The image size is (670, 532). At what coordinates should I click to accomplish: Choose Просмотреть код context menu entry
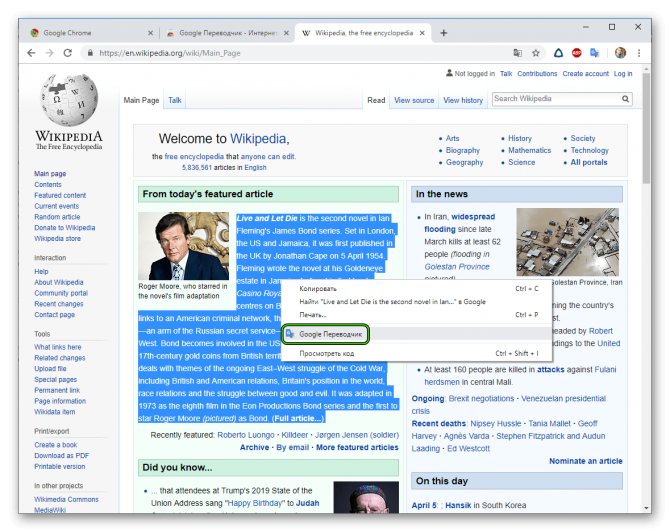tap(417, 353)
